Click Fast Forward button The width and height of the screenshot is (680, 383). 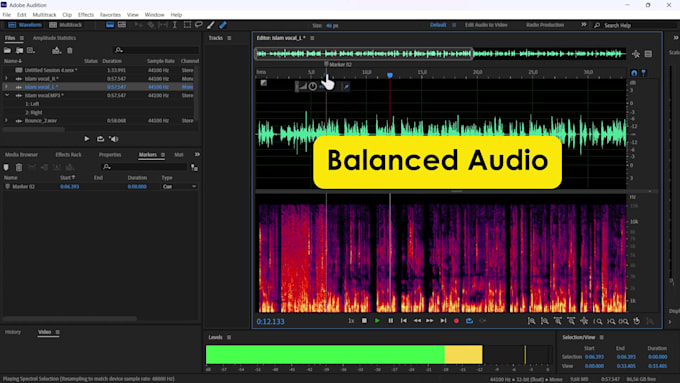[x=430, y=321]
